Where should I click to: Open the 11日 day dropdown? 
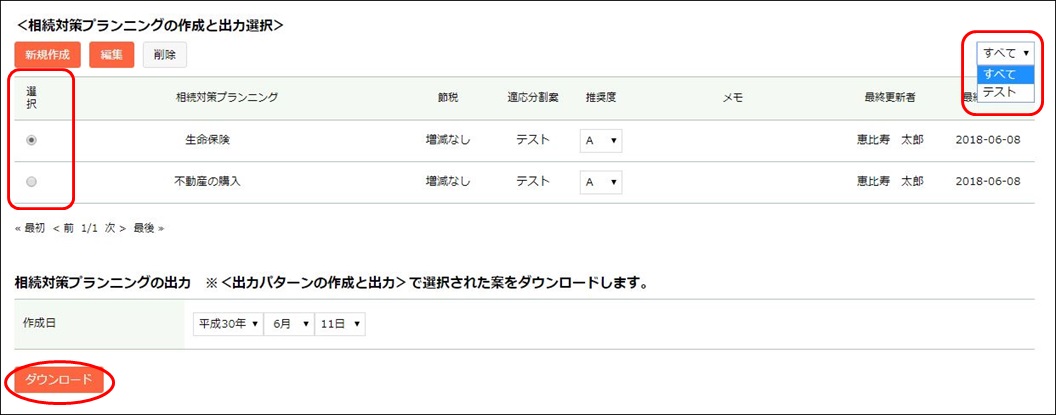(340, 323)
